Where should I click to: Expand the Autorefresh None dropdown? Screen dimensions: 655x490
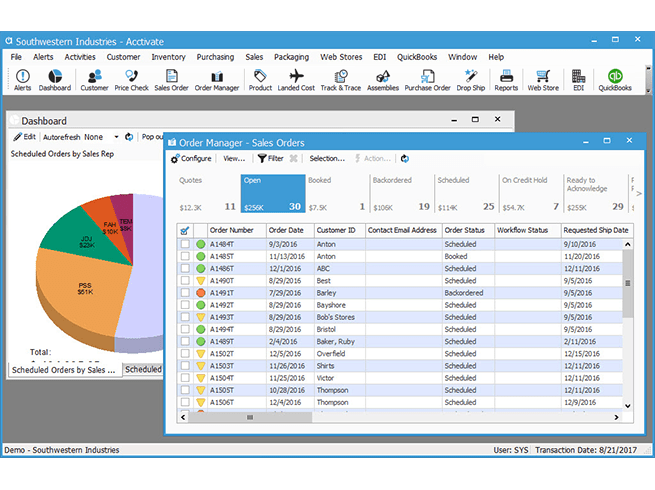click(x=117, y=137)
